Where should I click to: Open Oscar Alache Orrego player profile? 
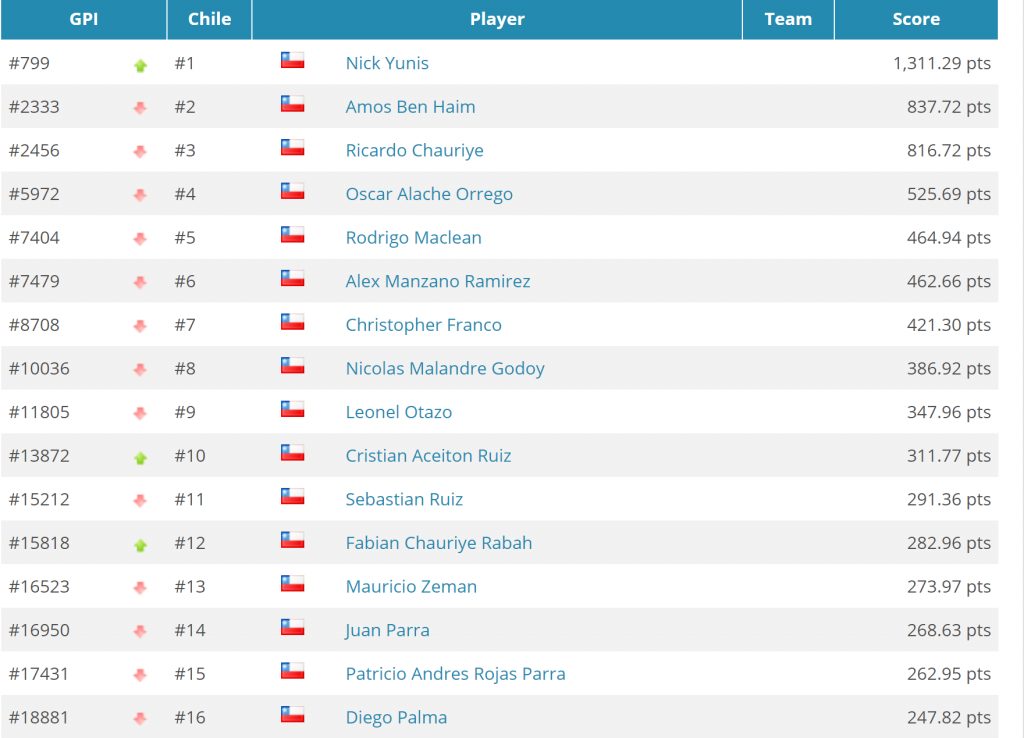tap(429, 195)
